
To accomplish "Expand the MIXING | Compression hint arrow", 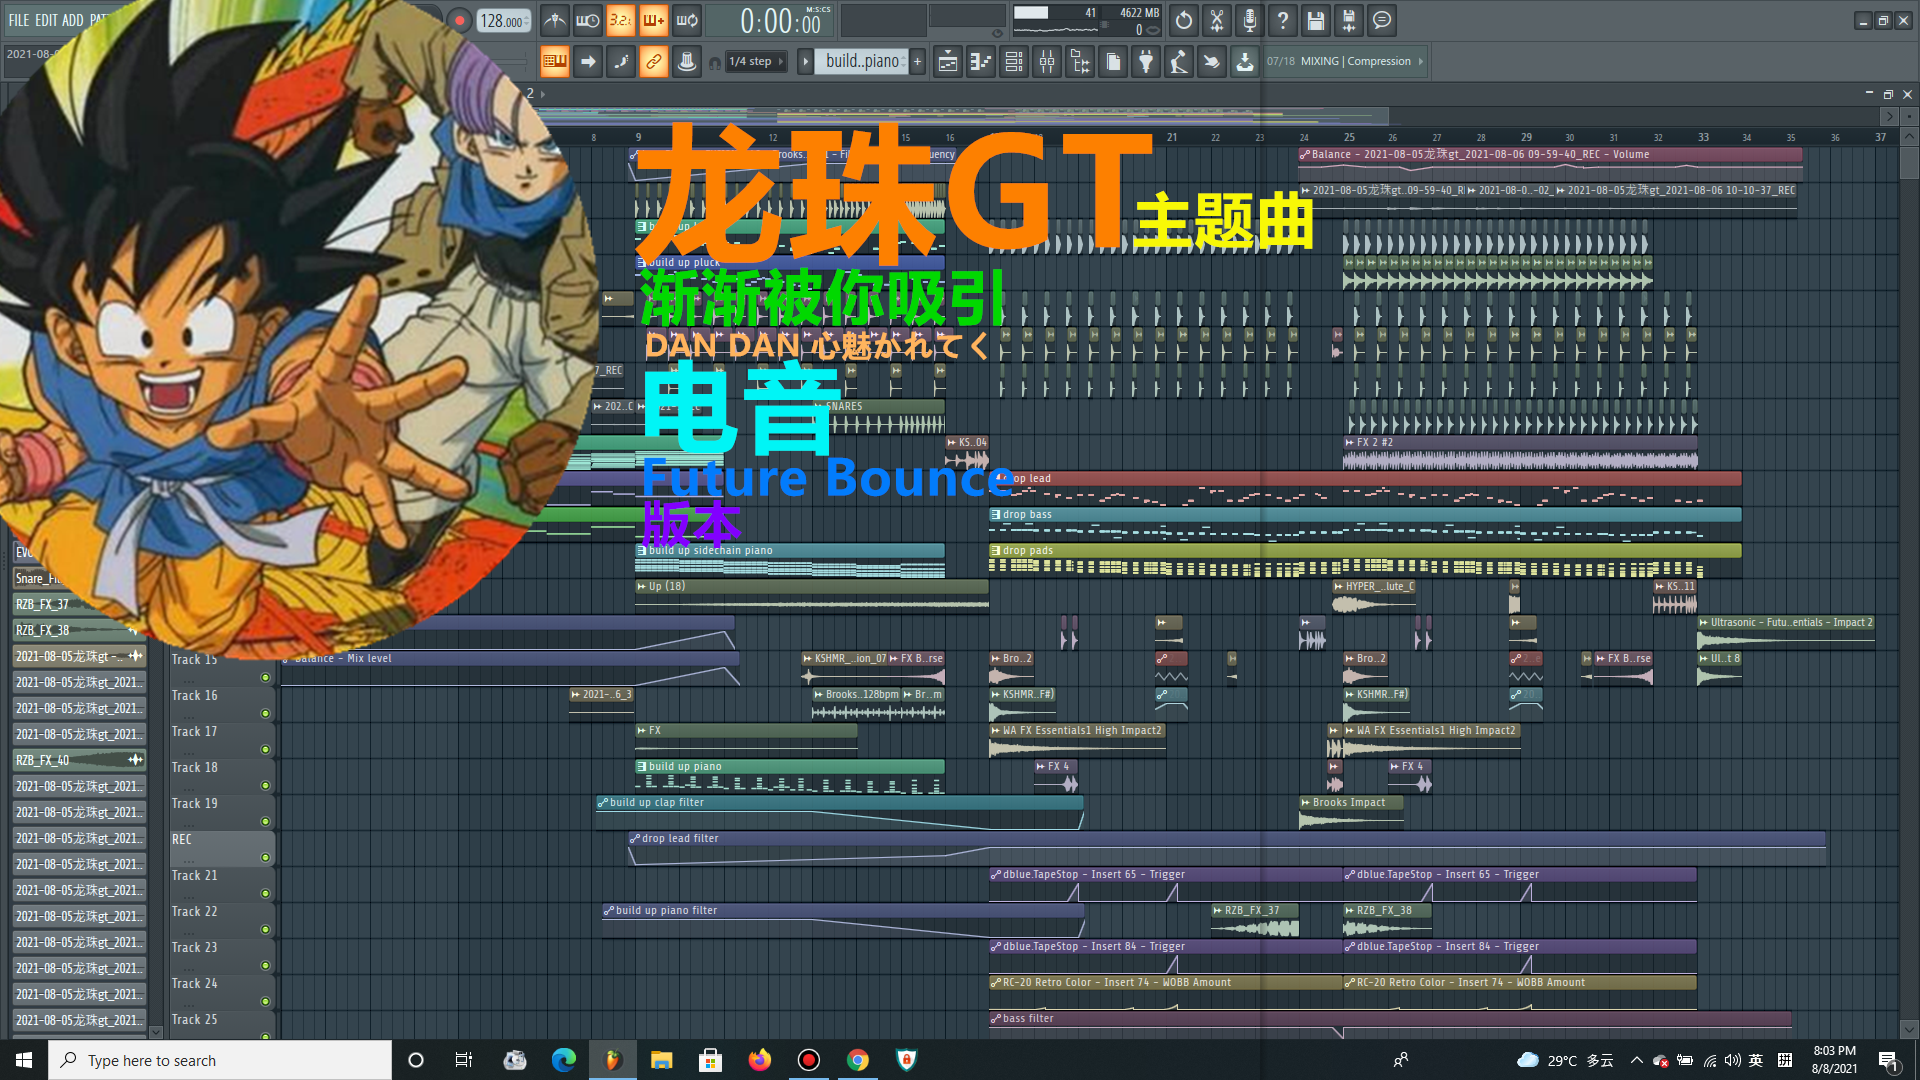I will (x=1420, y=62).
